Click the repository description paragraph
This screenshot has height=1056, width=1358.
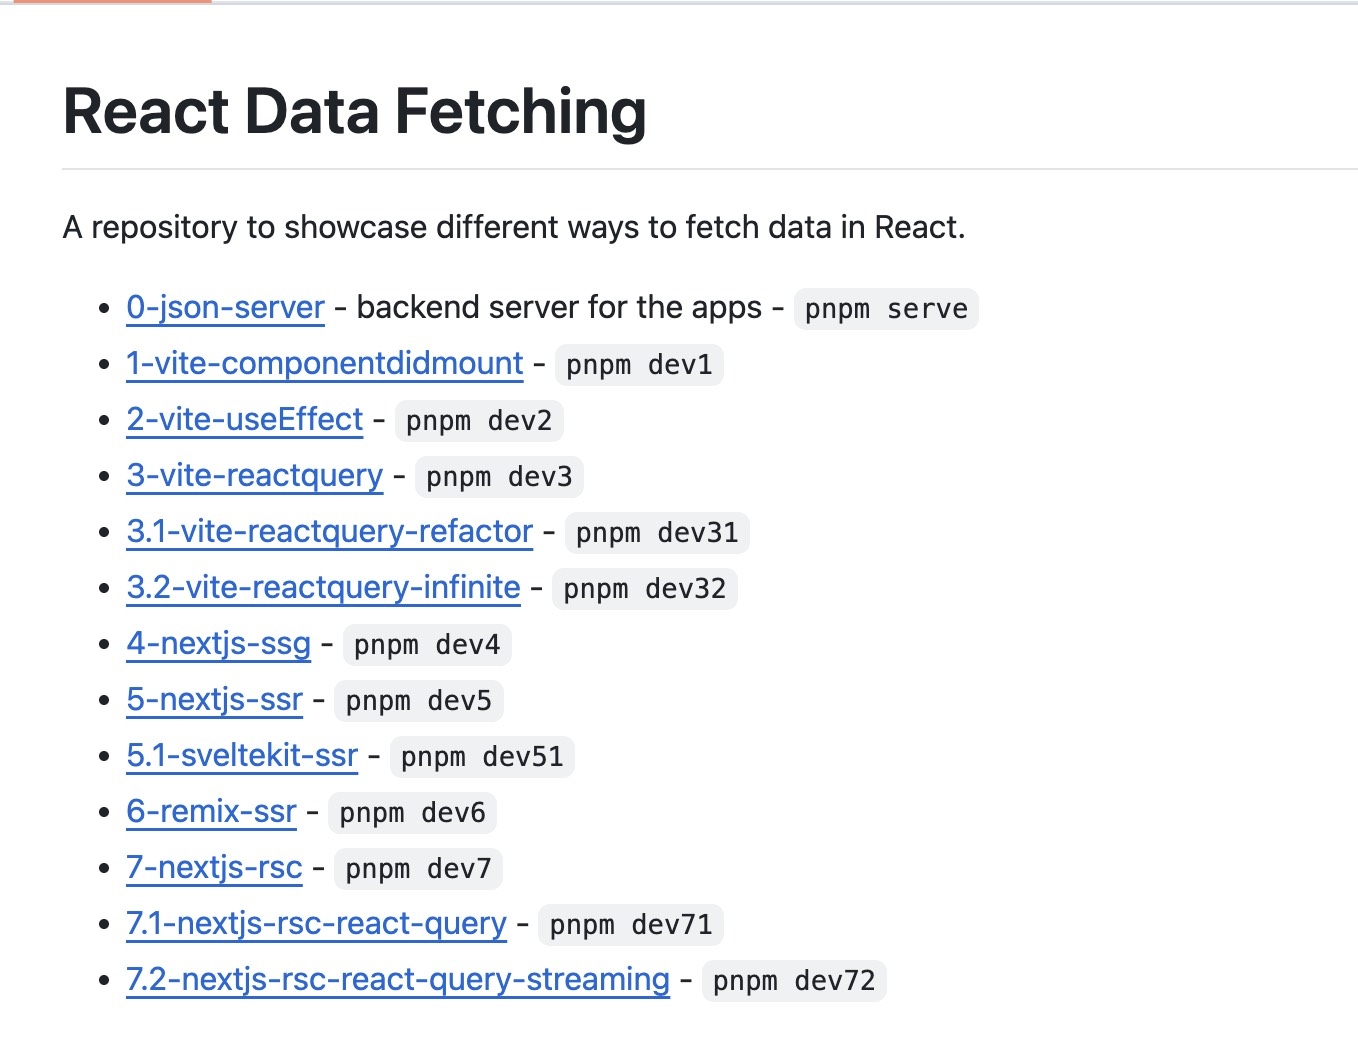514,228
